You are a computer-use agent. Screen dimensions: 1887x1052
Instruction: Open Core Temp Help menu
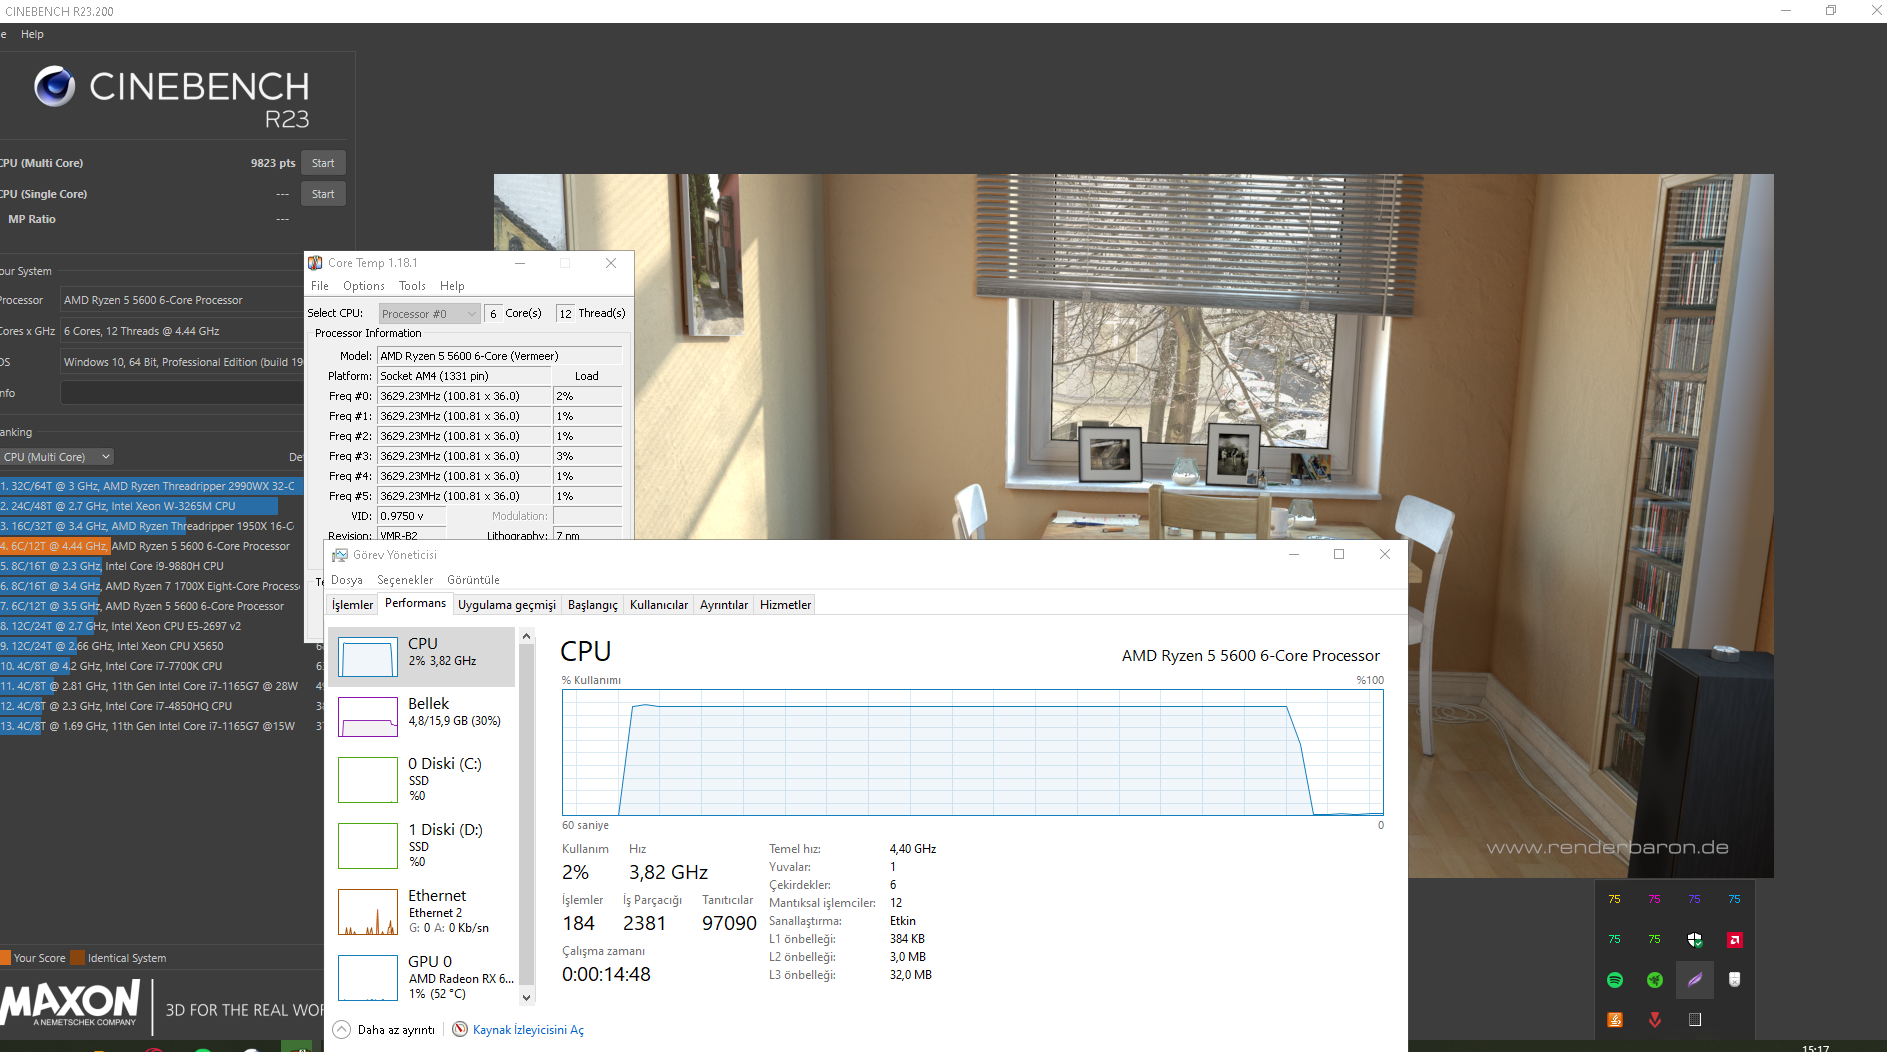click(x=452, y=286)
